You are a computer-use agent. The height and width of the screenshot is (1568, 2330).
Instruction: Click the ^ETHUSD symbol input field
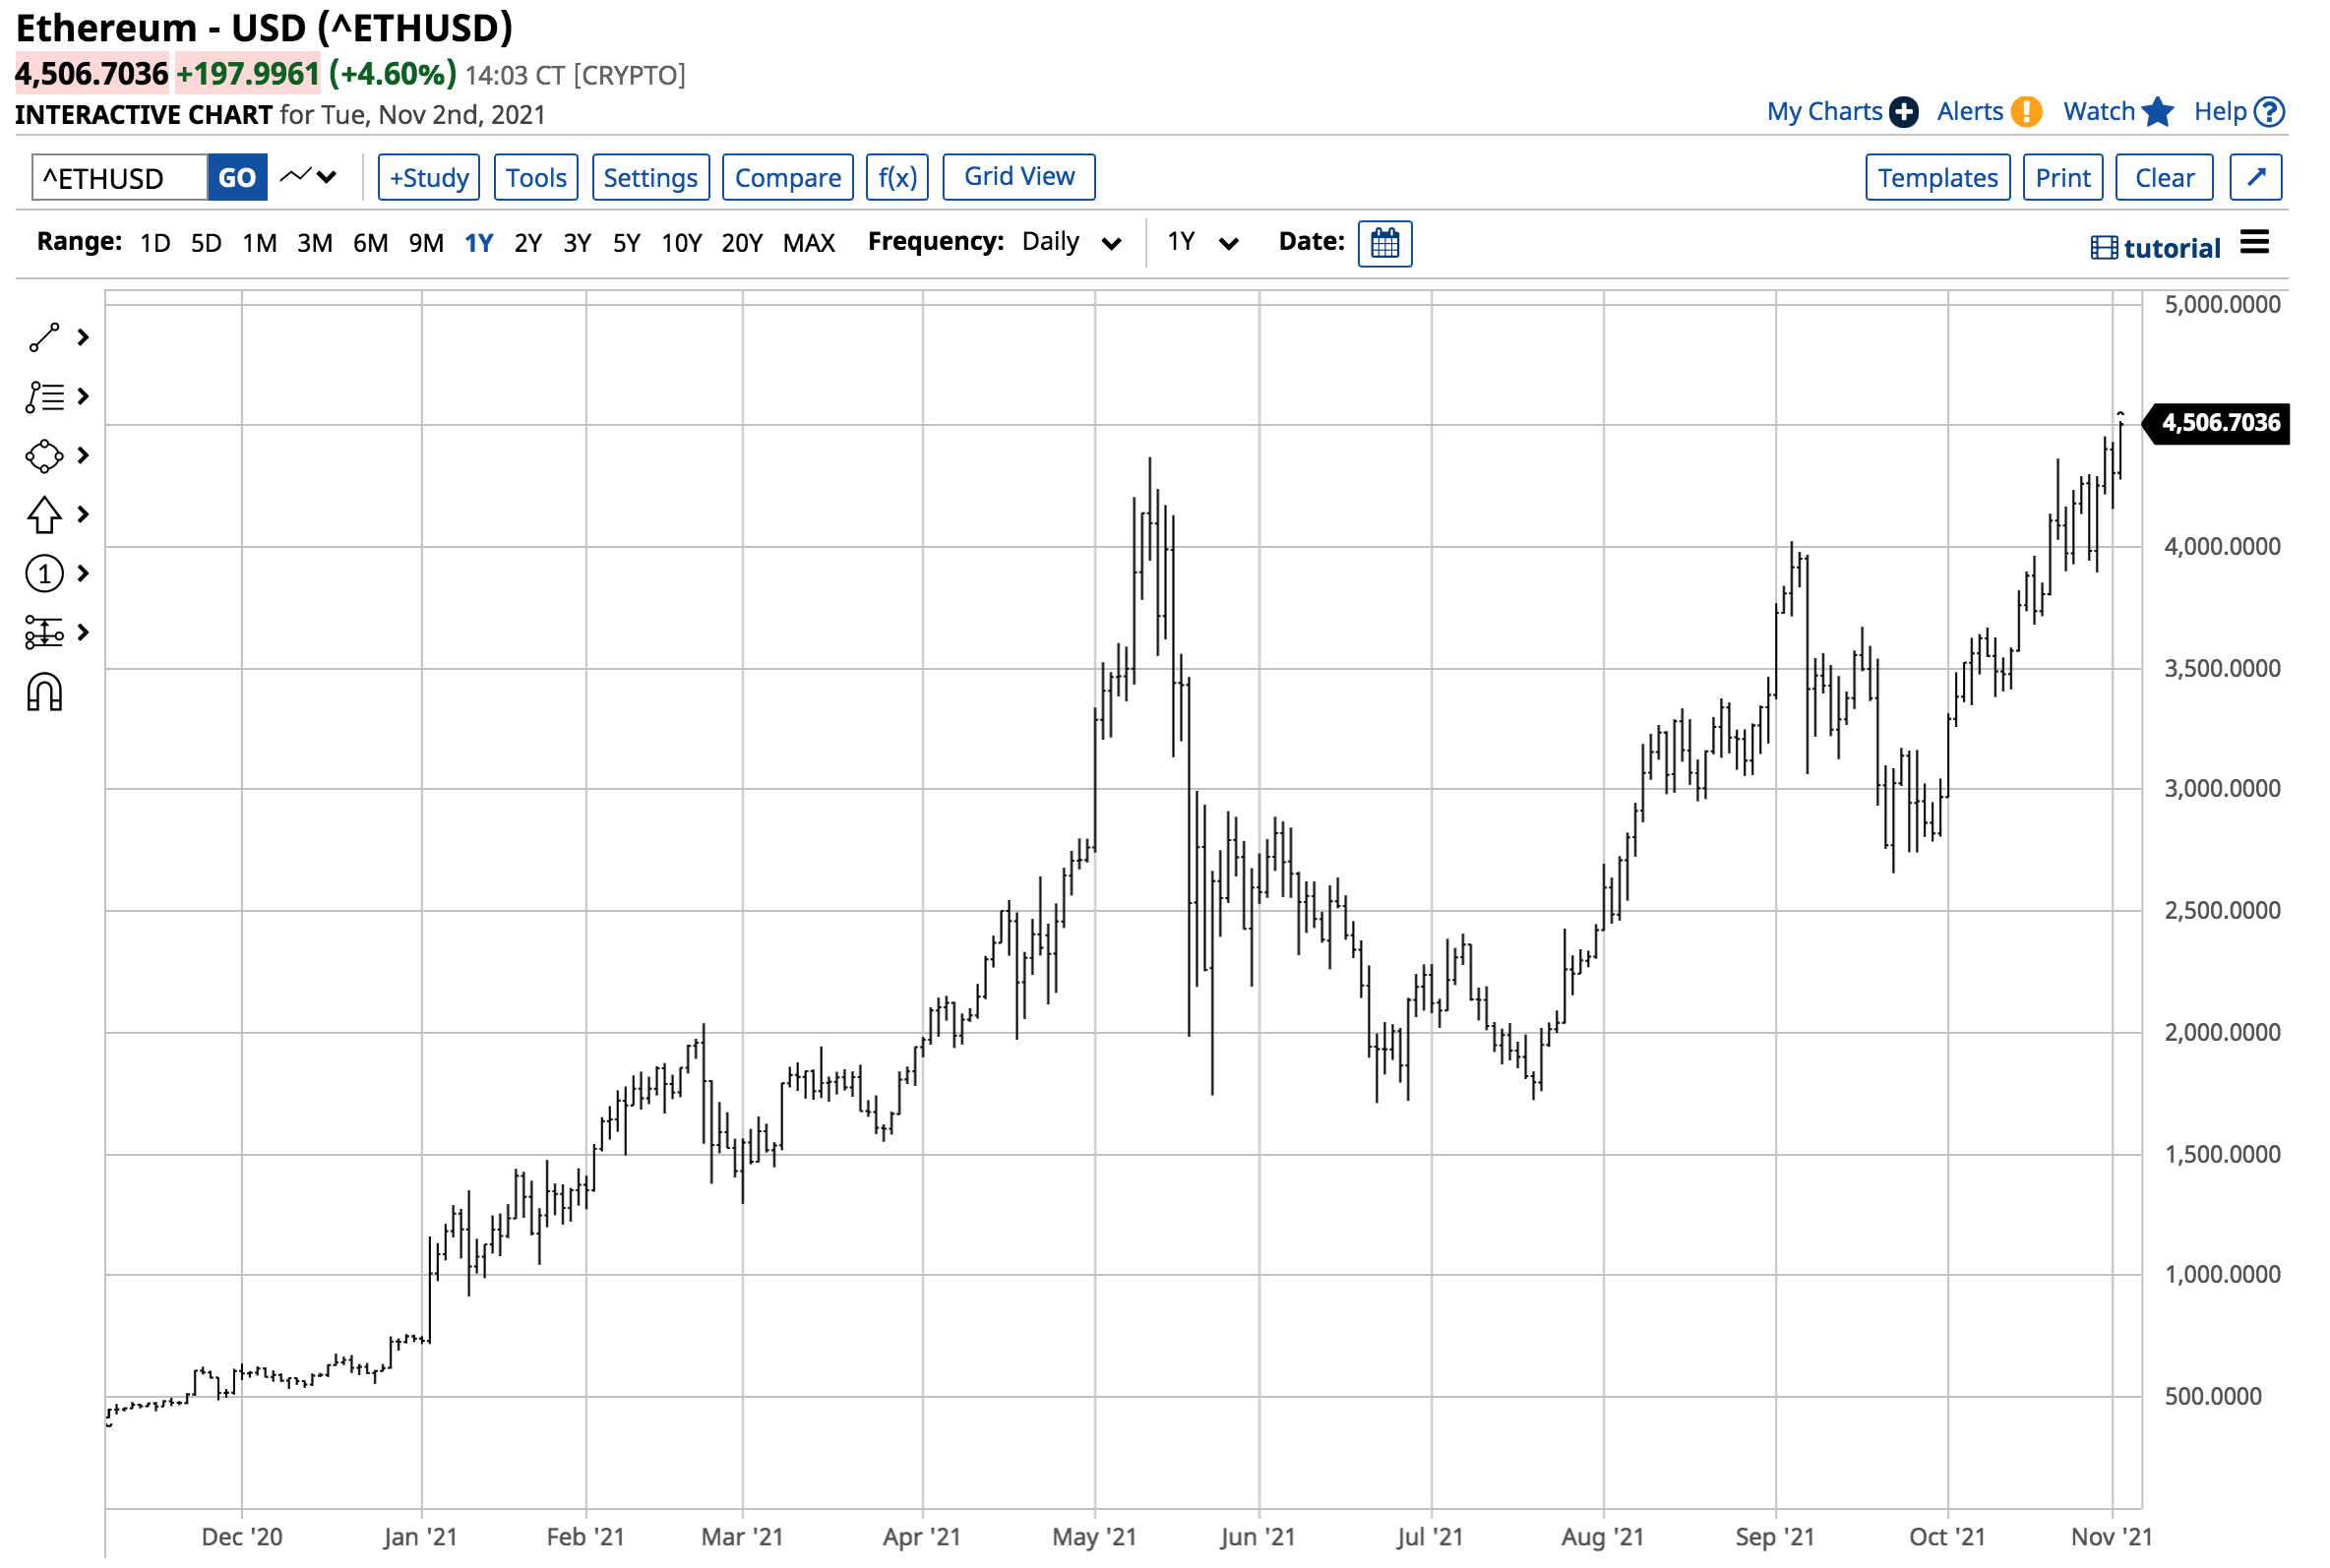tap(120, 177)
